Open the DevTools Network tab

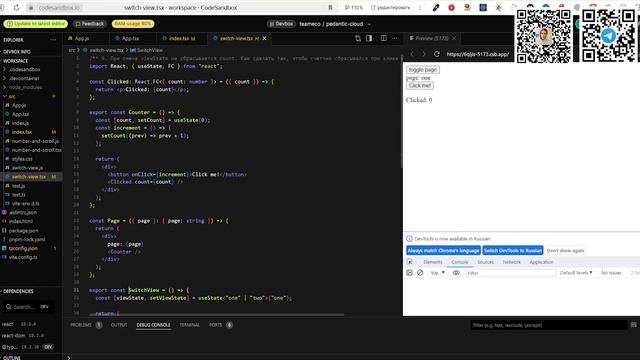click(x=511, y=262)
